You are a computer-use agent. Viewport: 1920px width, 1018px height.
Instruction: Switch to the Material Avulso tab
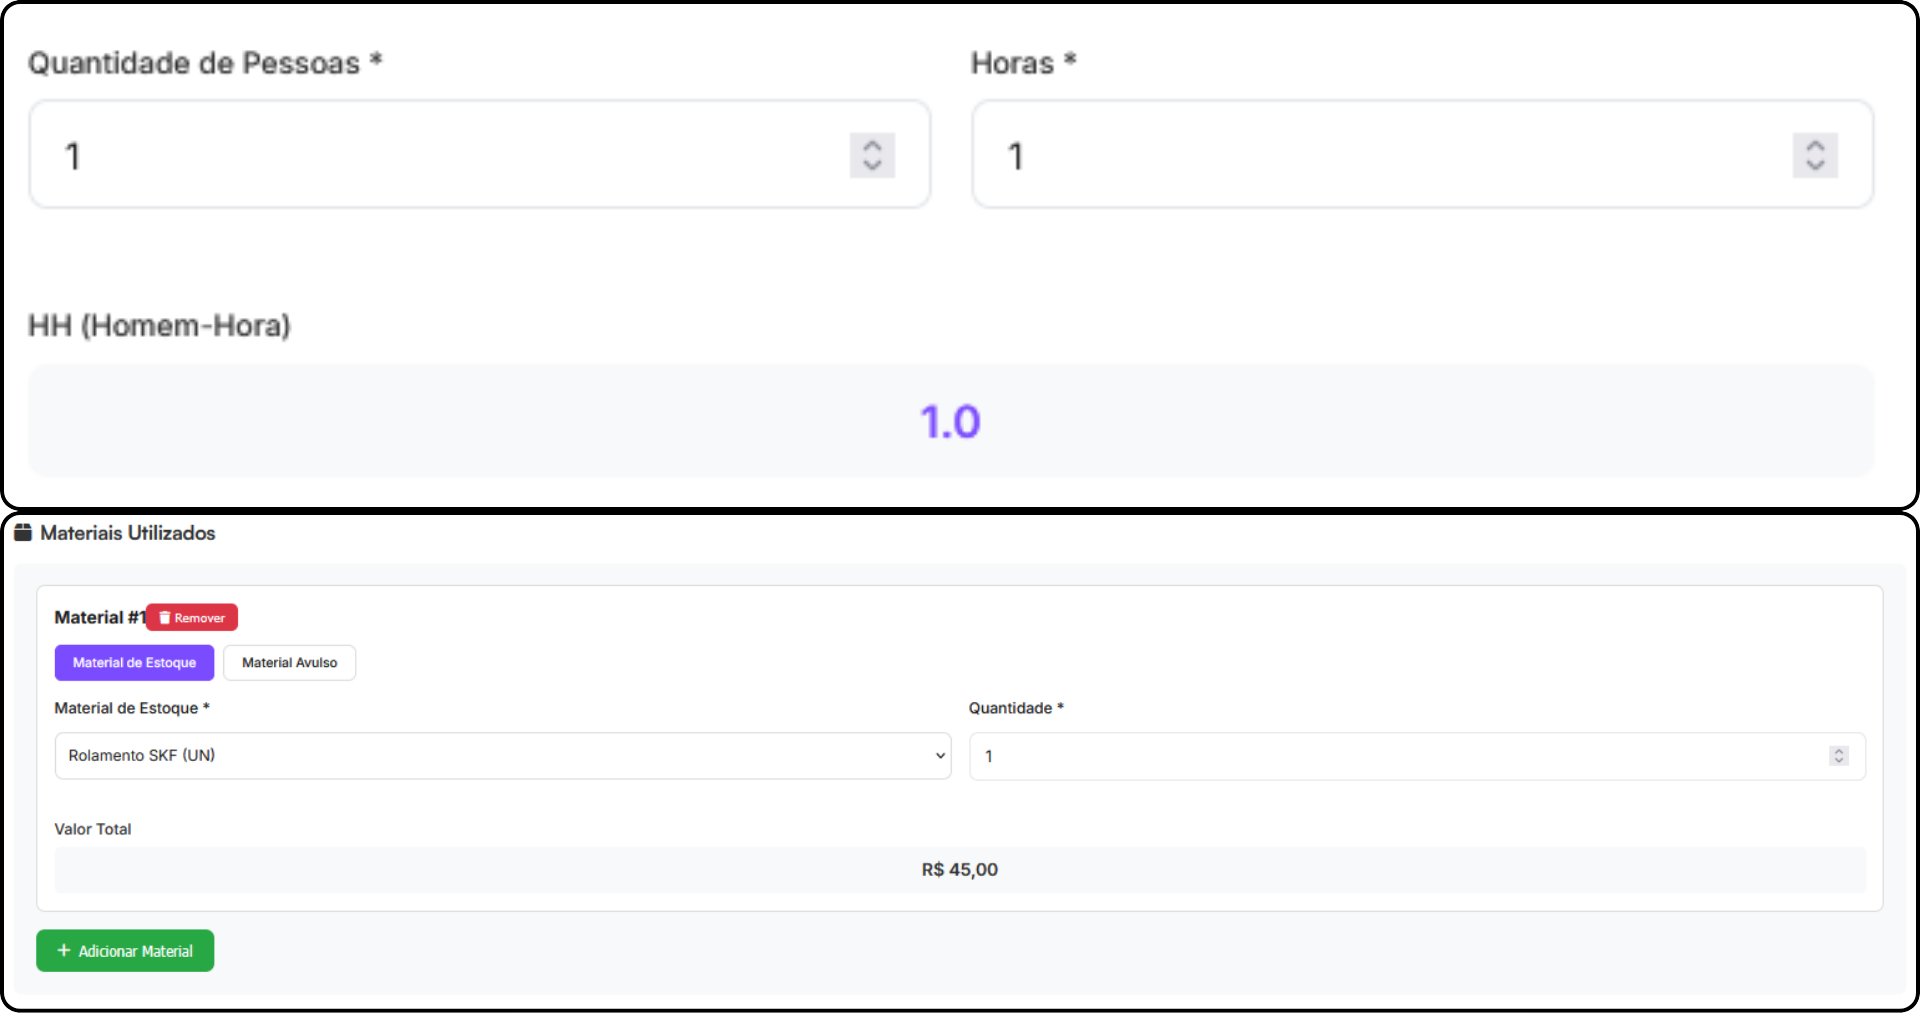(289, 663)
